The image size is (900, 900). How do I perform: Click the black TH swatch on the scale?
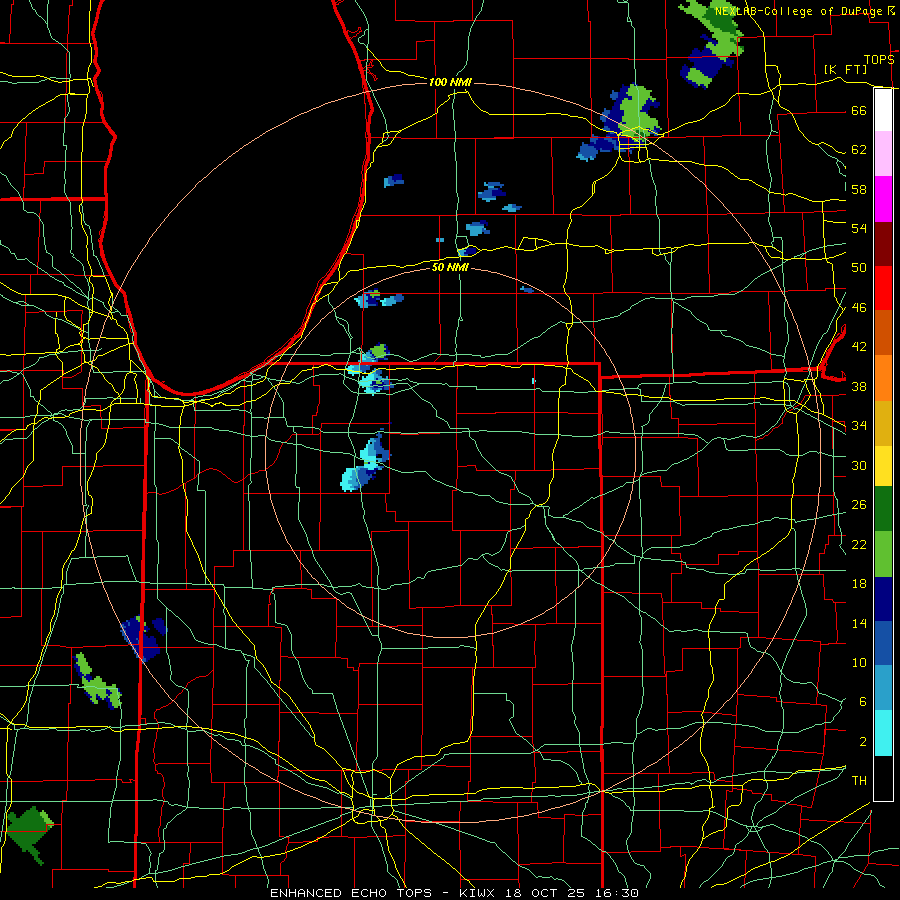click(x=883, y=778)
